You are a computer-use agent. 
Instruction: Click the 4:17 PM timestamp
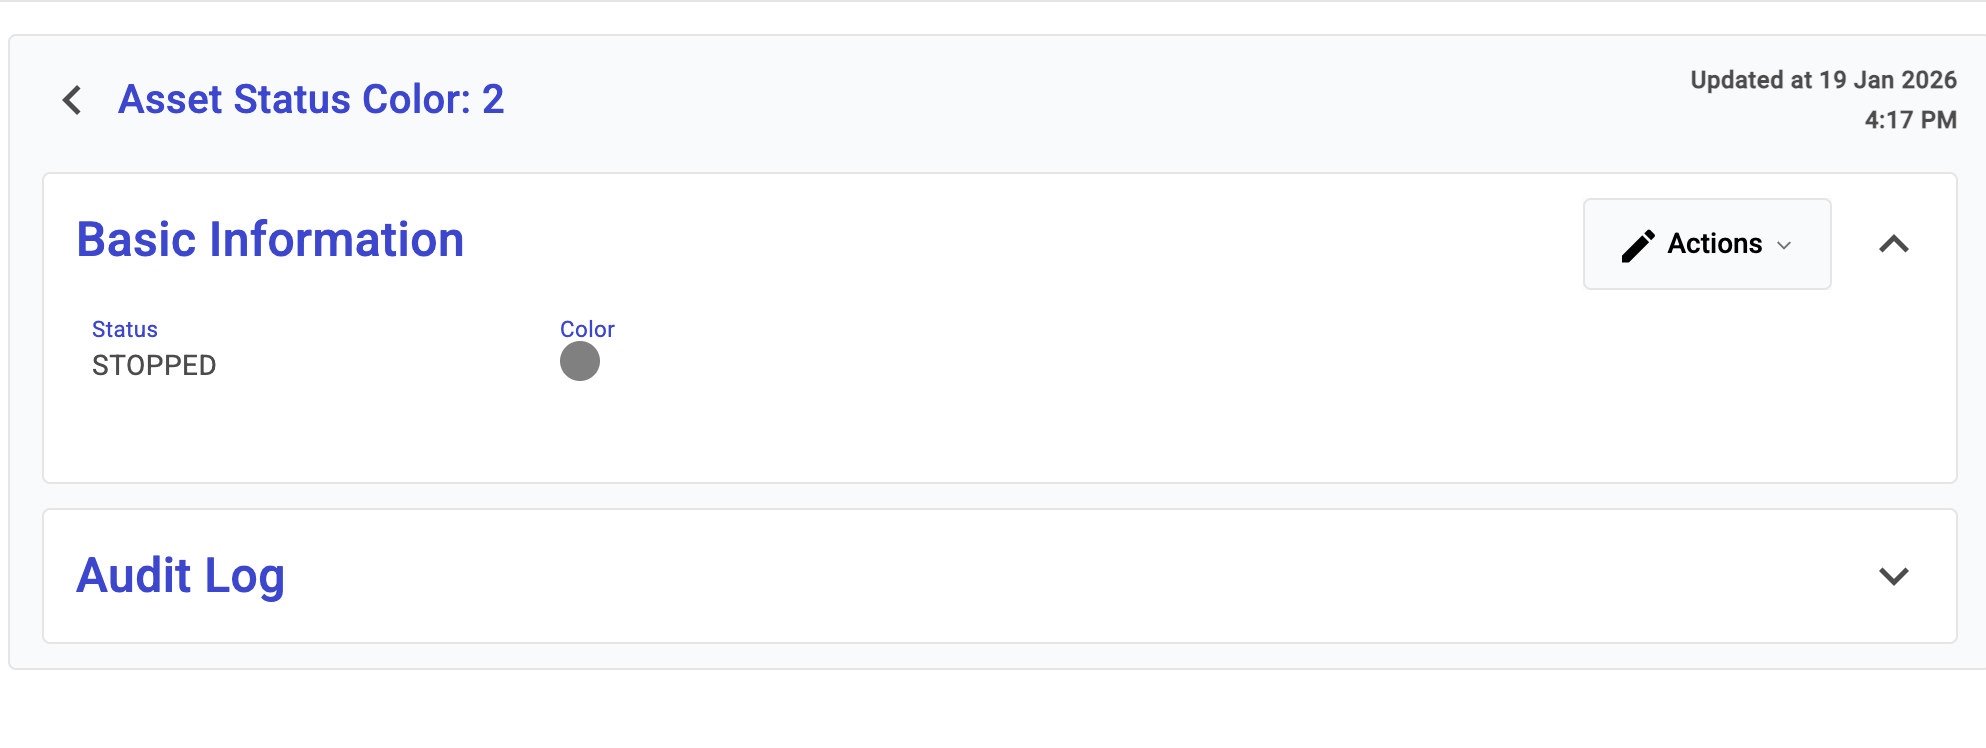[1910, 120]
